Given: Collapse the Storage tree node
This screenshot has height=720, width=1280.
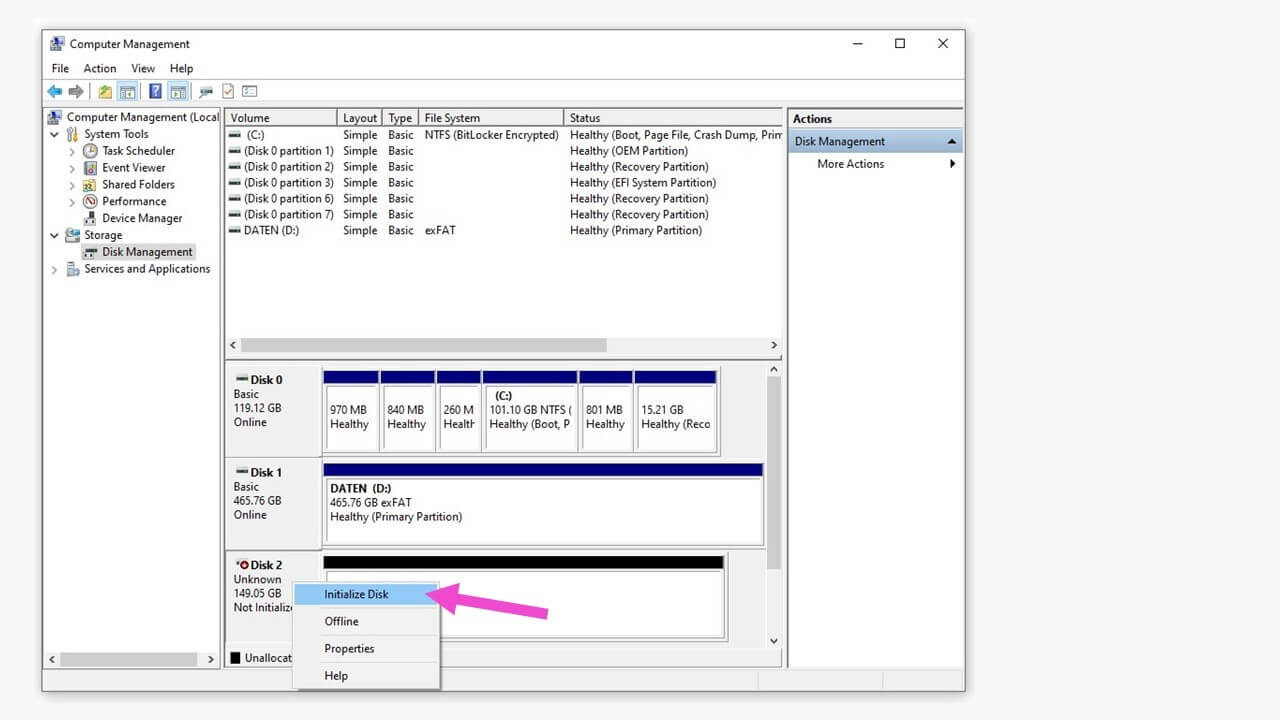Looking at the screenshot, I should pyautogui.click(x=54, y=235).
